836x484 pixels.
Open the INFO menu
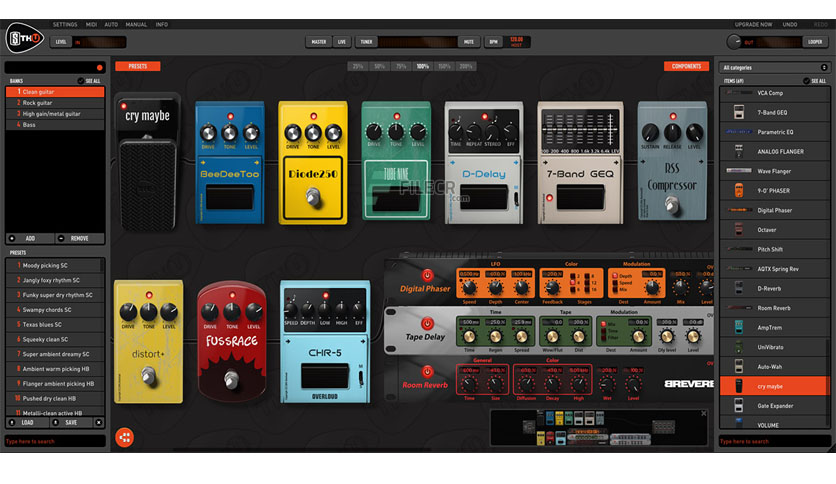(x=162, y=25)
